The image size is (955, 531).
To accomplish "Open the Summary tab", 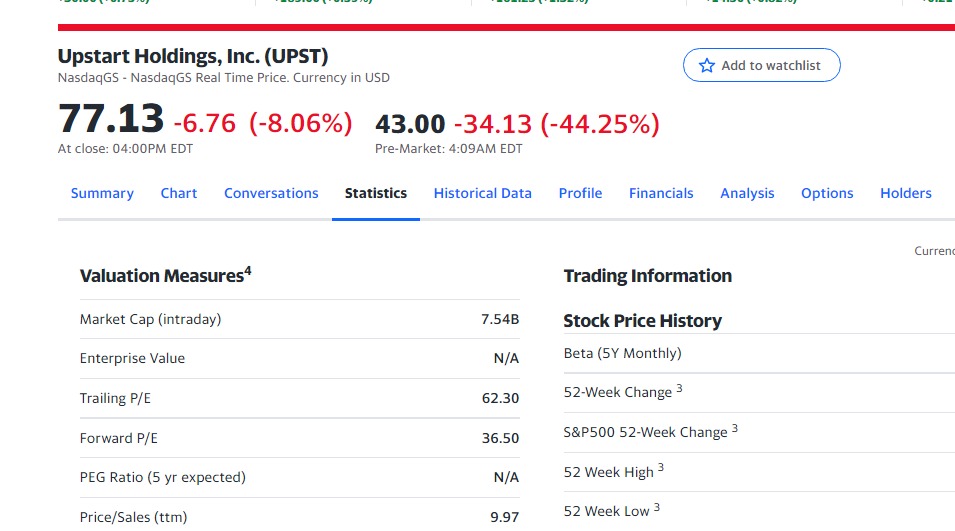I will pyautogui.click(x=102, y=193).
